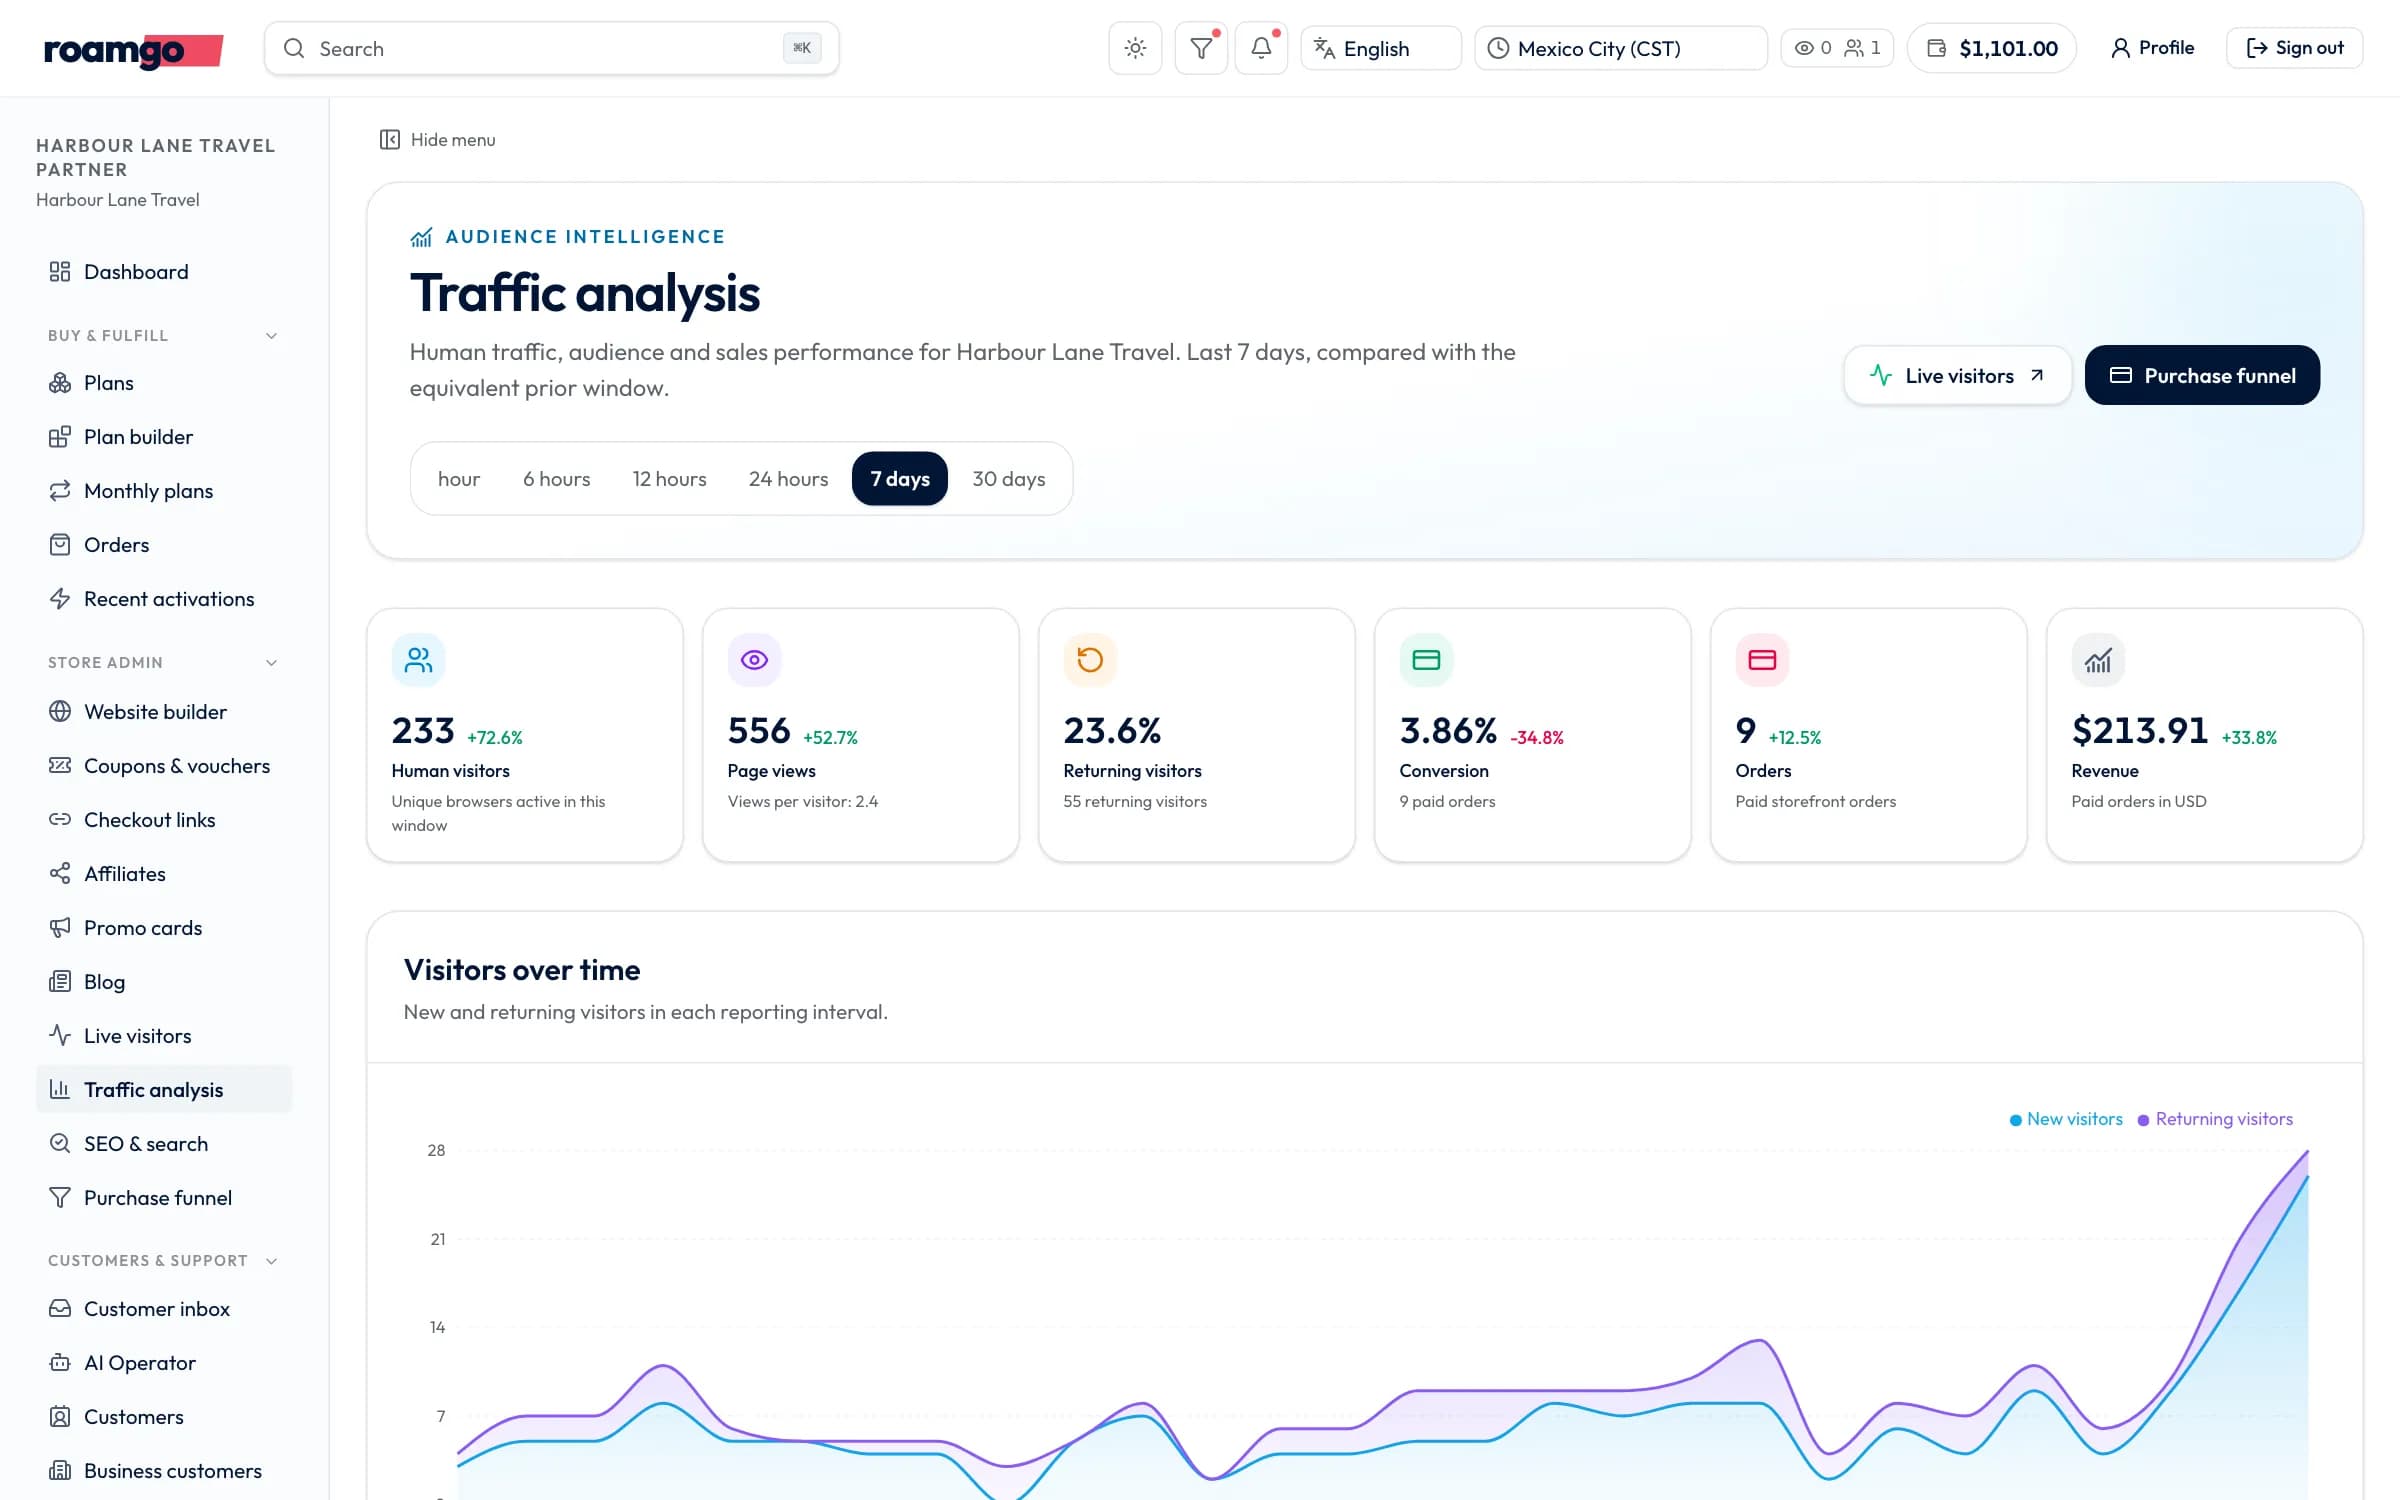
Task: Click the Audience Intelligence heading icon
Action: 421,237
